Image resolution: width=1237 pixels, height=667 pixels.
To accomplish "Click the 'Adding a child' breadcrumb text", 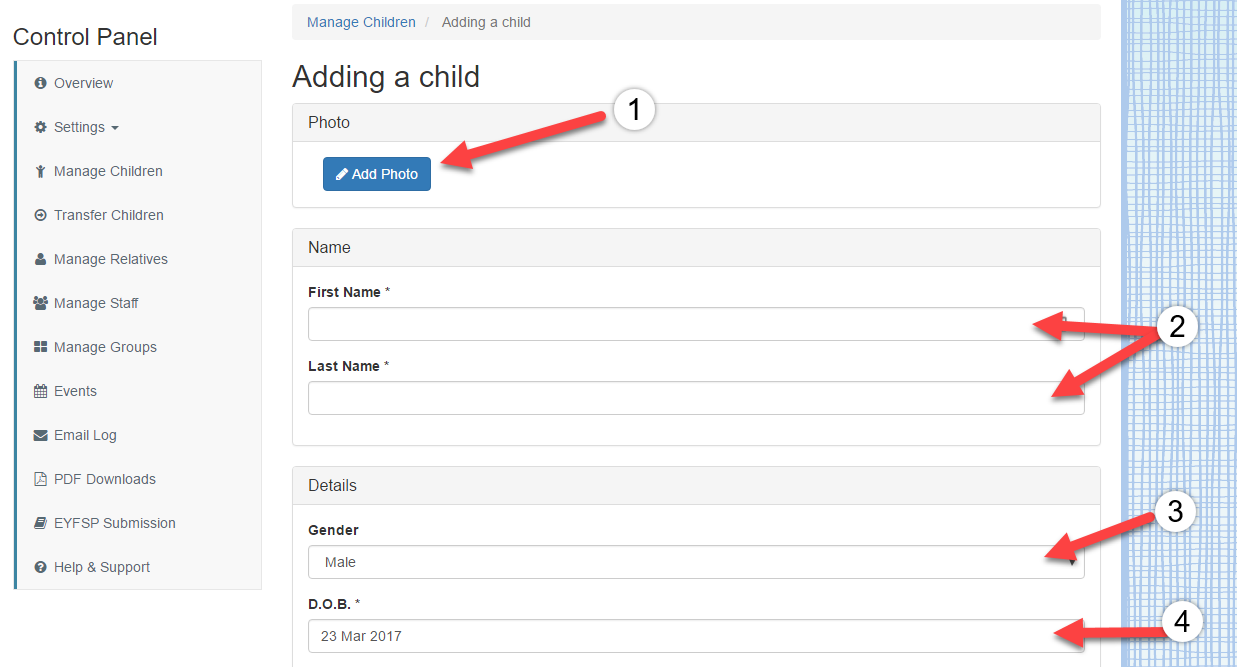I will (x=486, y=22).
